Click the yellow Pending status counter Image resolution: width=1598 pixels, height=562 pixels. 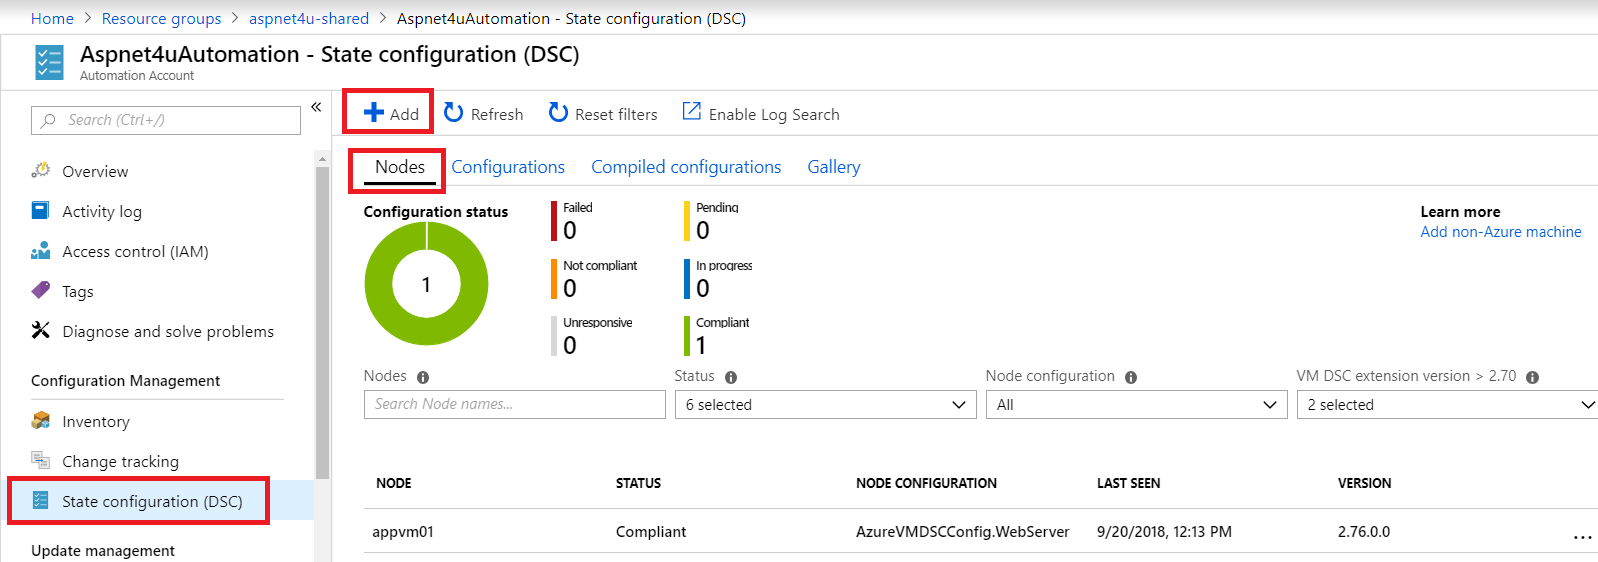tap(711, 221)
